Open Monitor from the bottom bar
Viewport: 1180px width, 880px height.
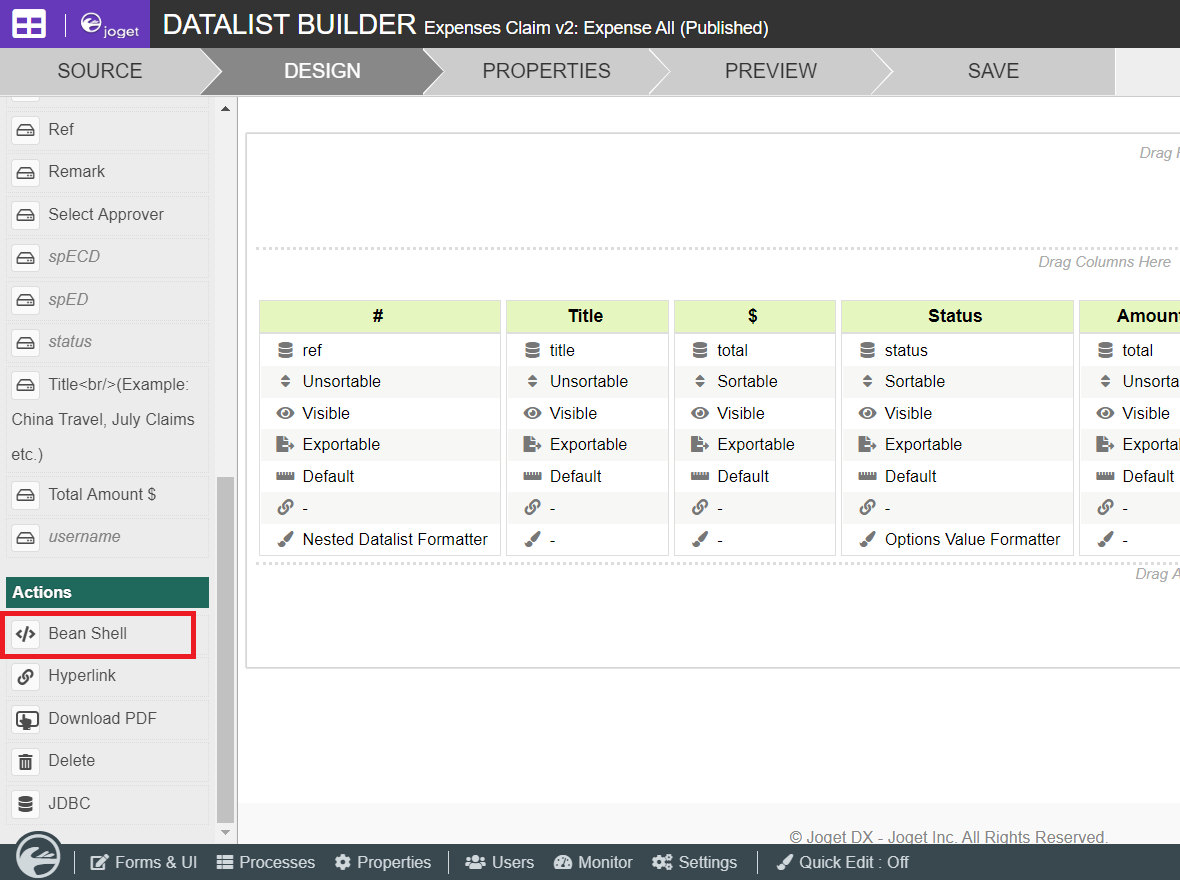pyautogui.click(x=593, y=862)
